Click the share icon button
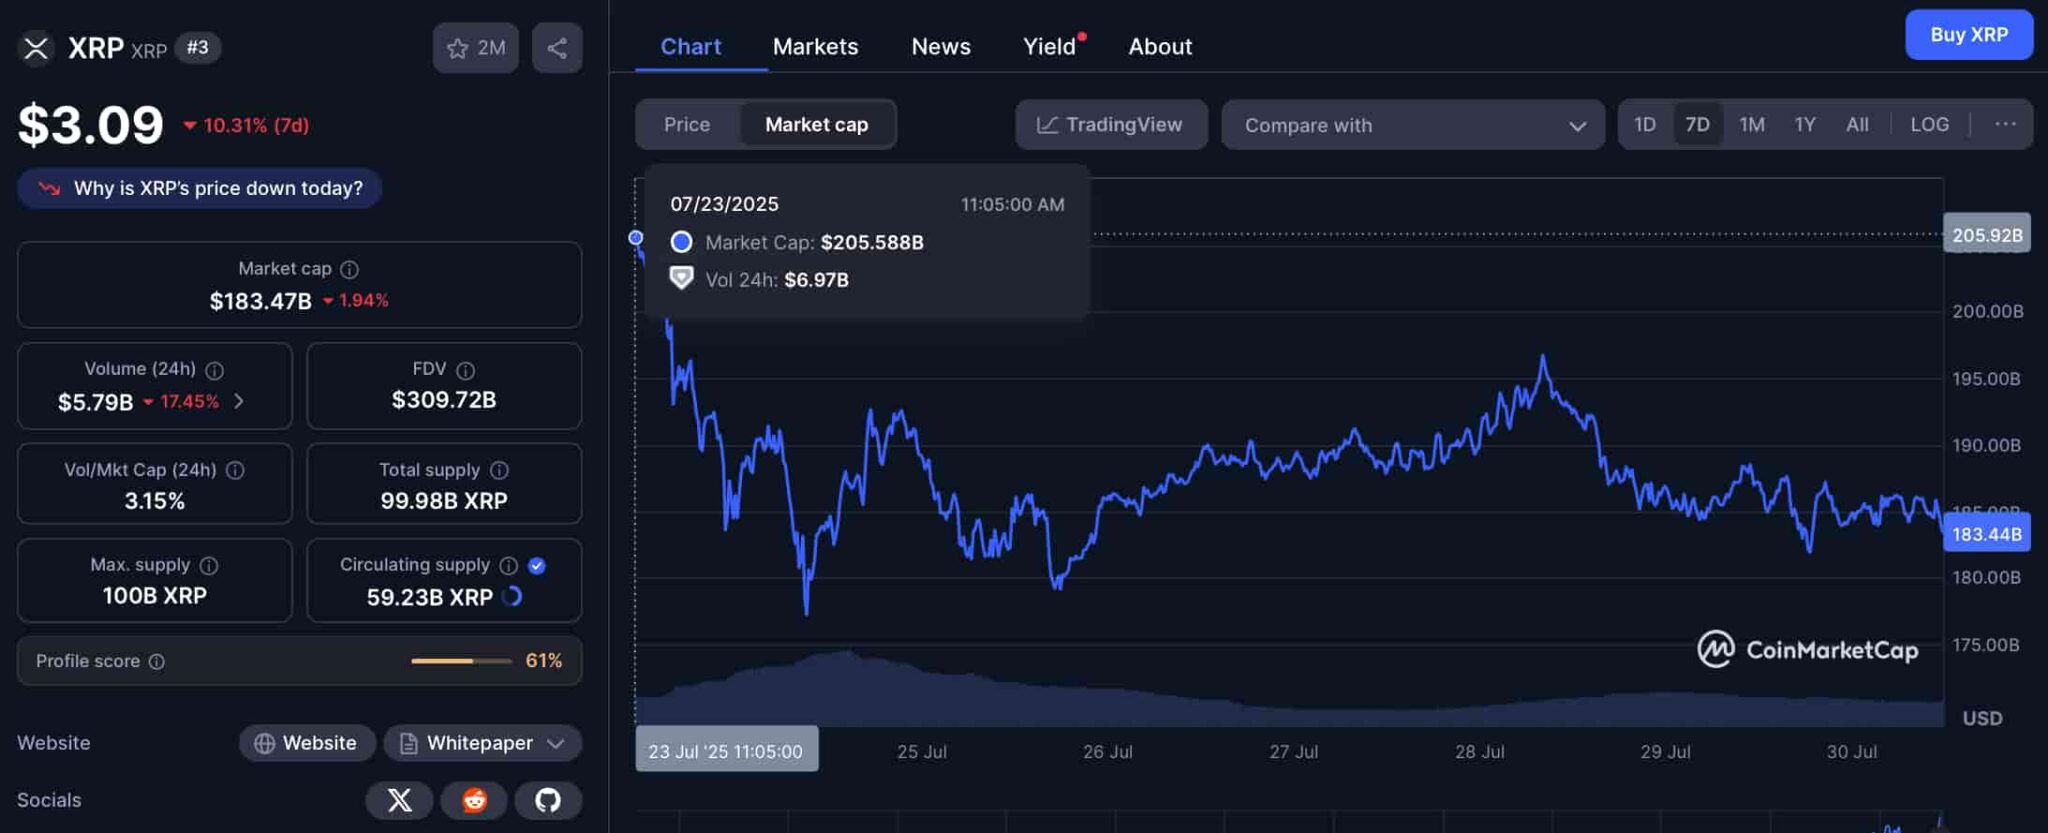 click(x=557, y=48)
